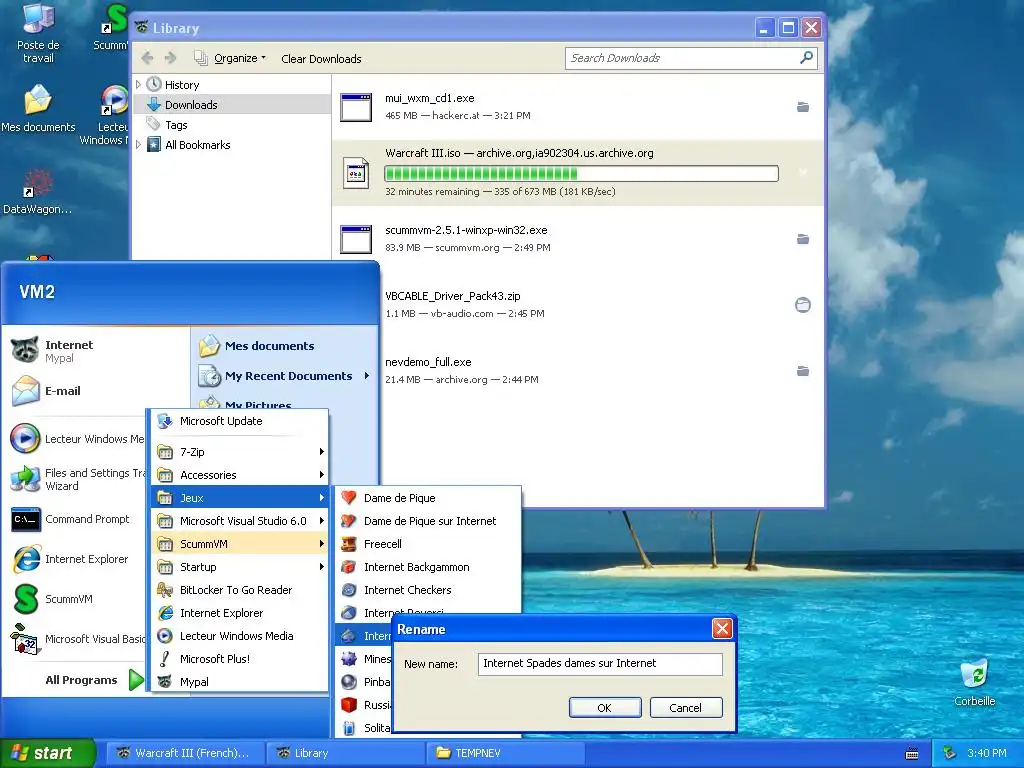Screen dimensions: 1024x768
Task: Open Poste de travail desktop icon
Action: point(38,33)
